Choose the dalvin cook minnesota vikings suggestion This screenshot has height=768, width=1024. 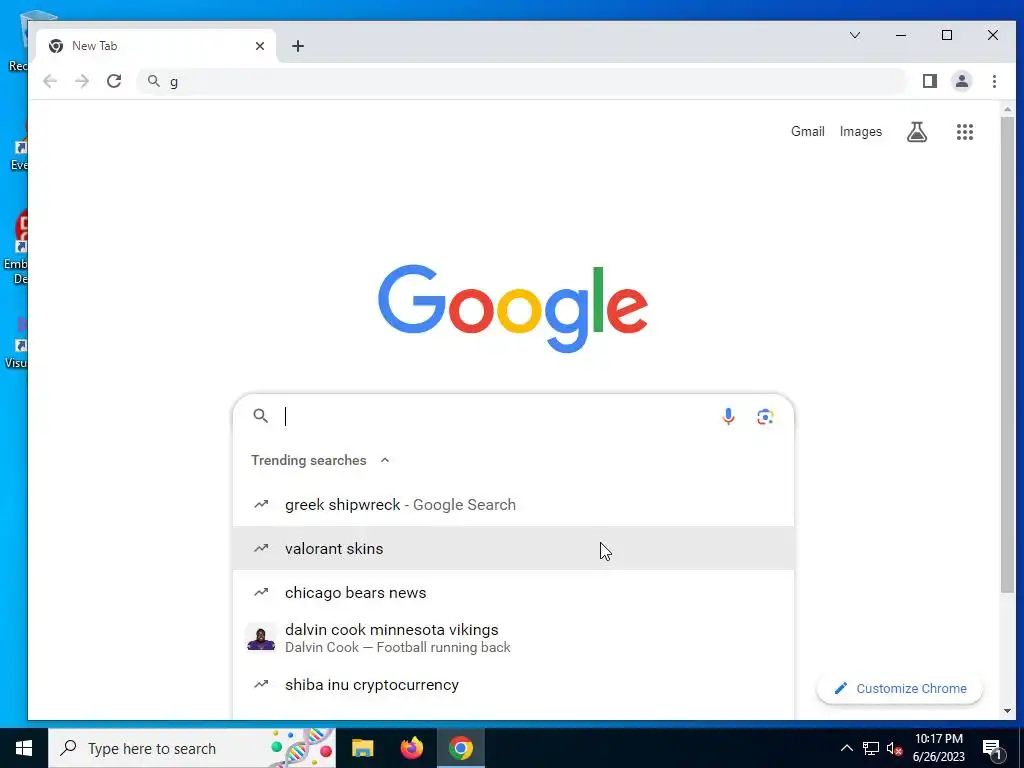(x=513, y=637)
